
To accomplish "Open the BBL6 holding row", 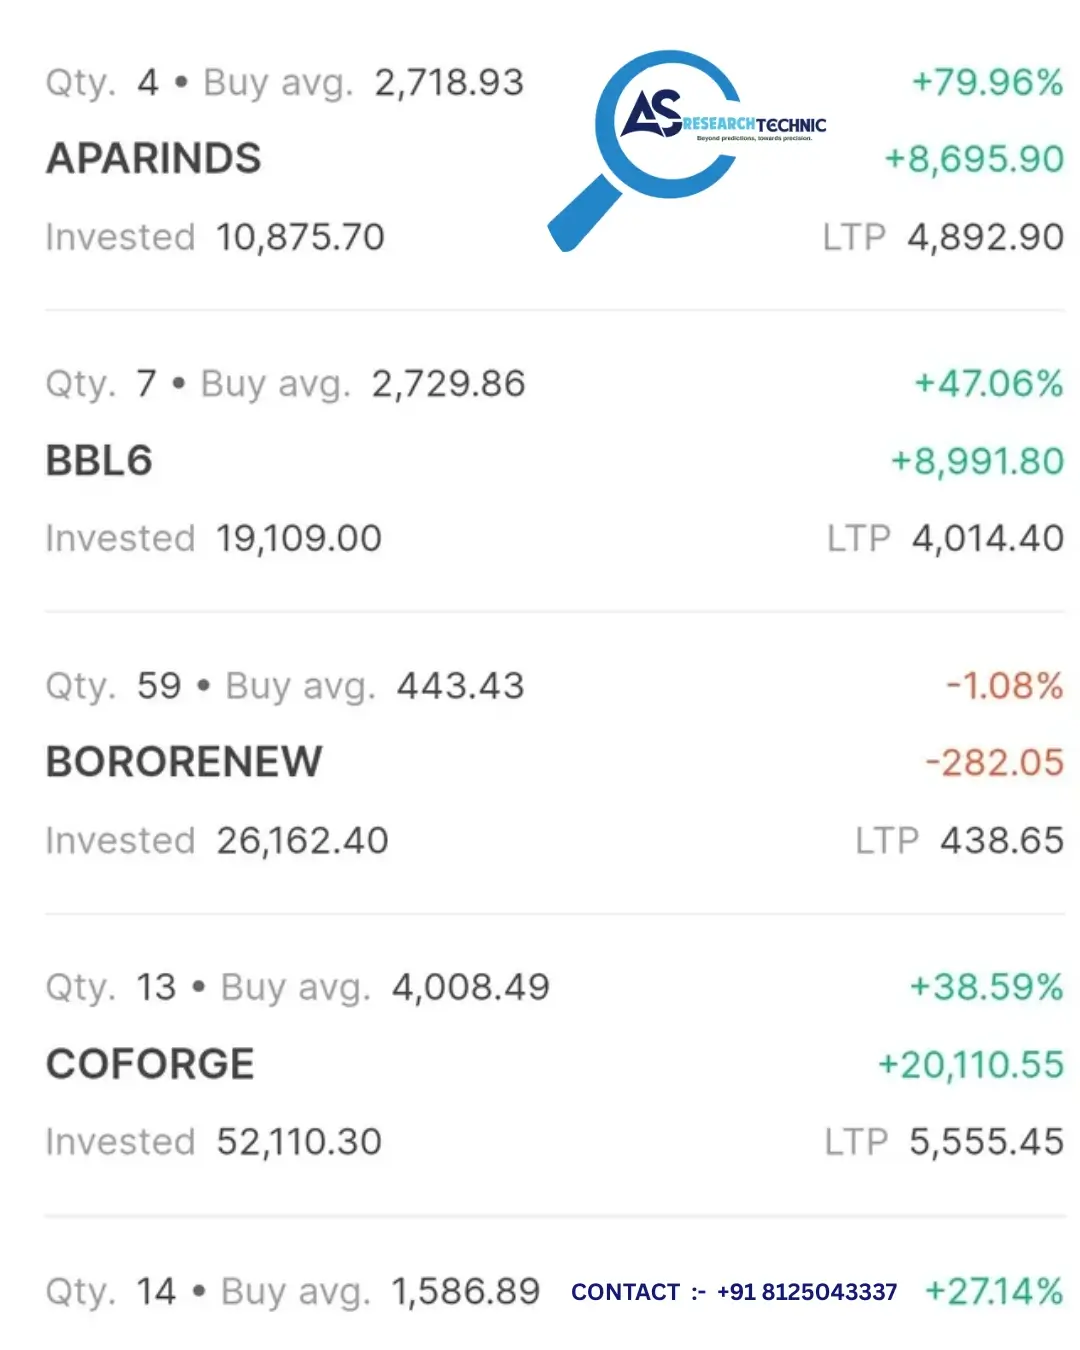I will click(x=554, y=461).
